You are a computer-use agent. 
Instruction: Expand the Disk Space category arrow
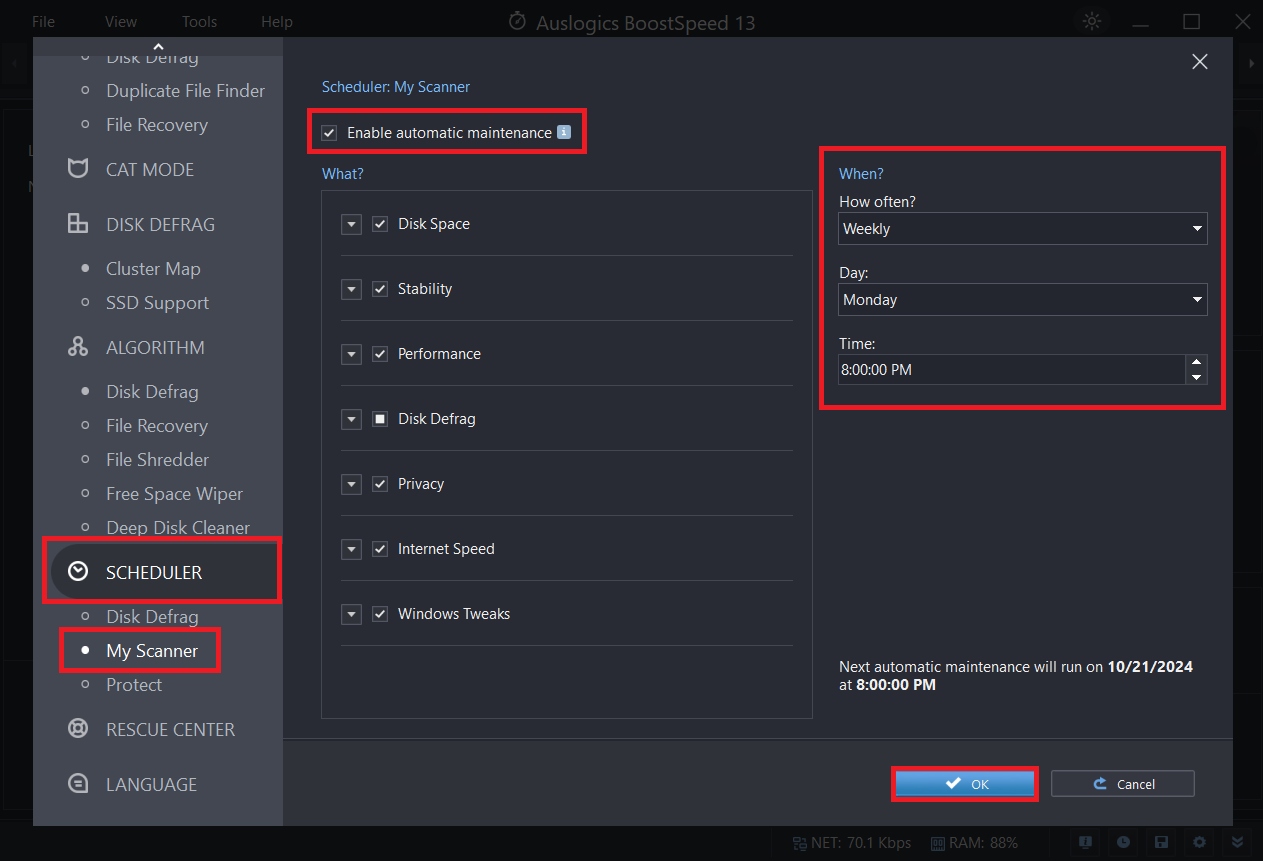[x=351, y=224]
